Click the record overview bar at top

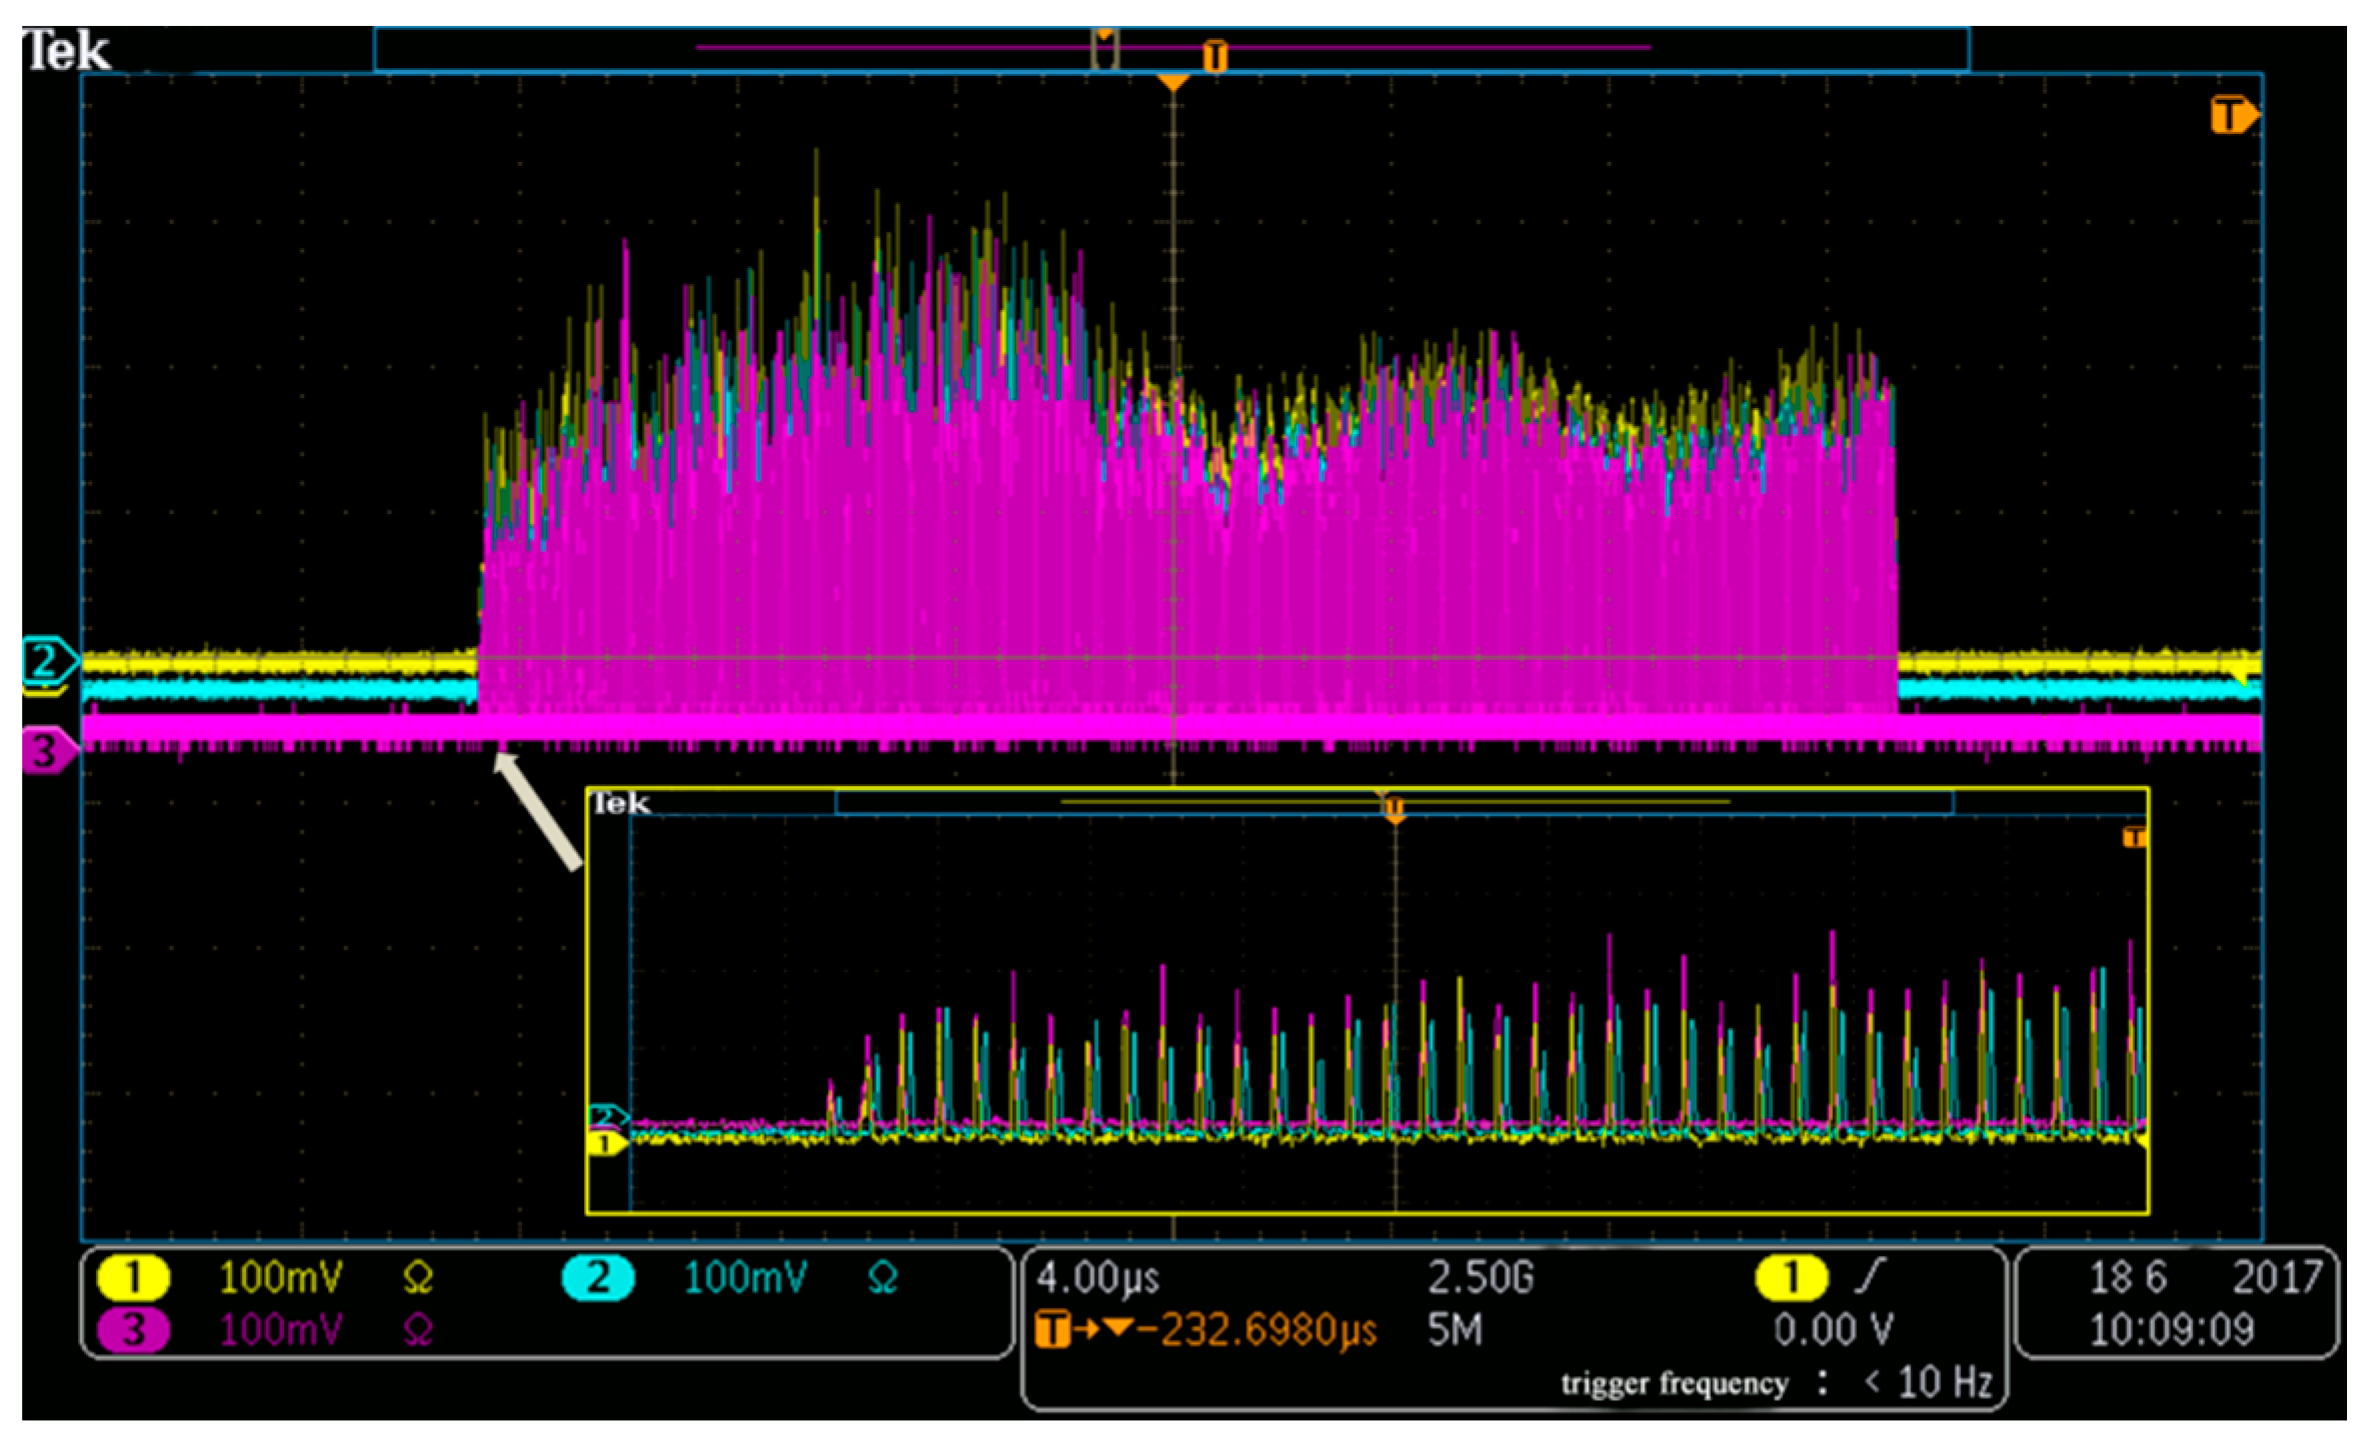pyautogui.click(x=1171, y=49)
